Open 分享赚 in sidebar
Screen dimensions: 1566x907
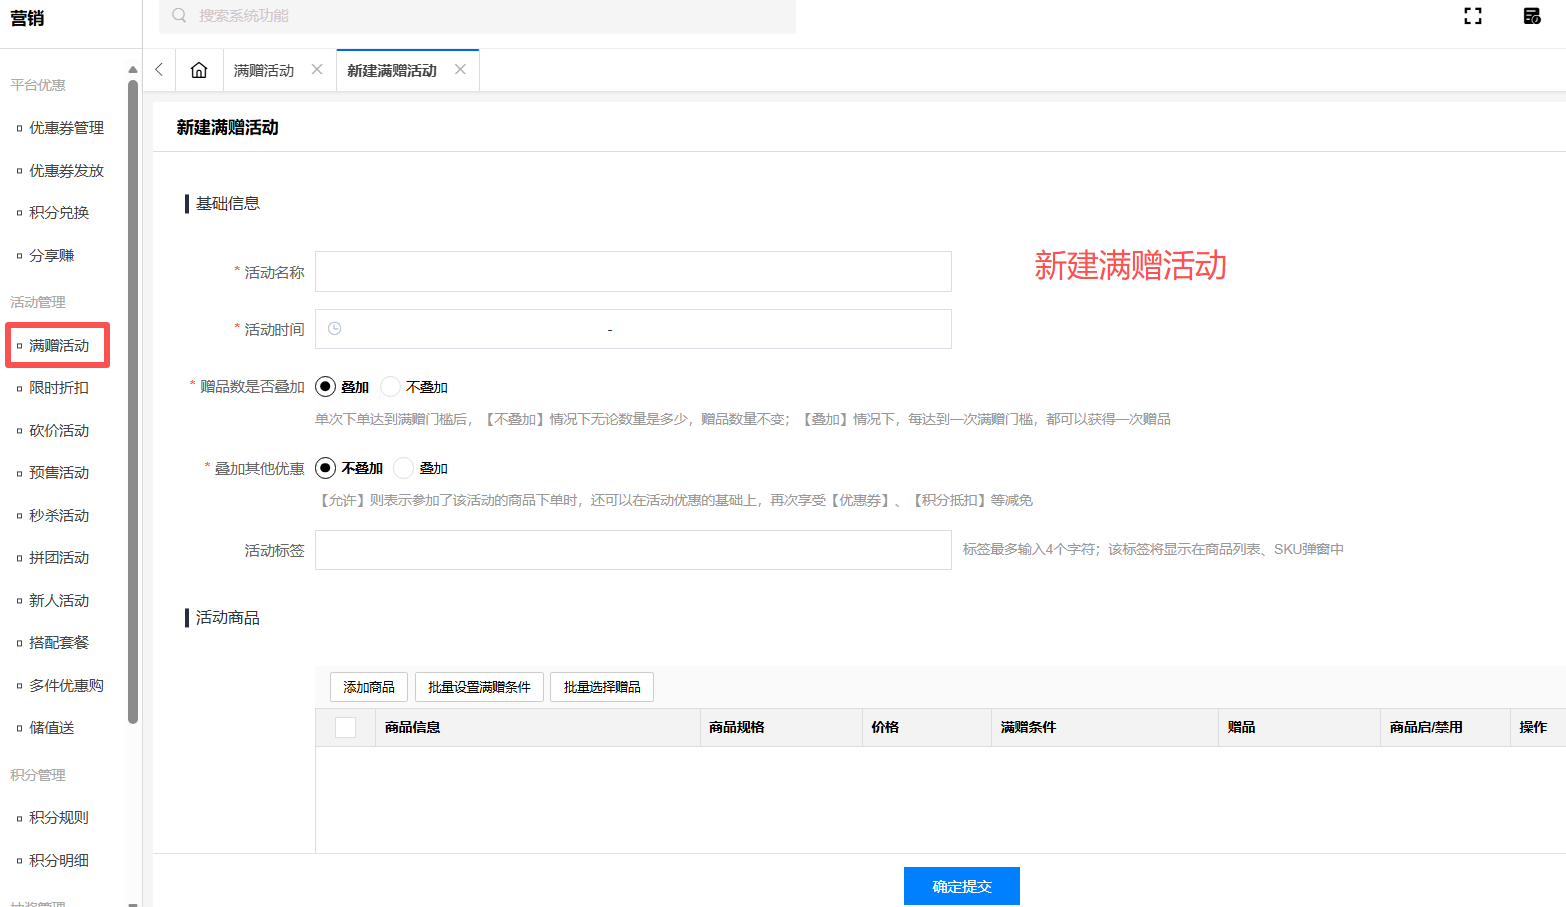click(x=52, y=255)
